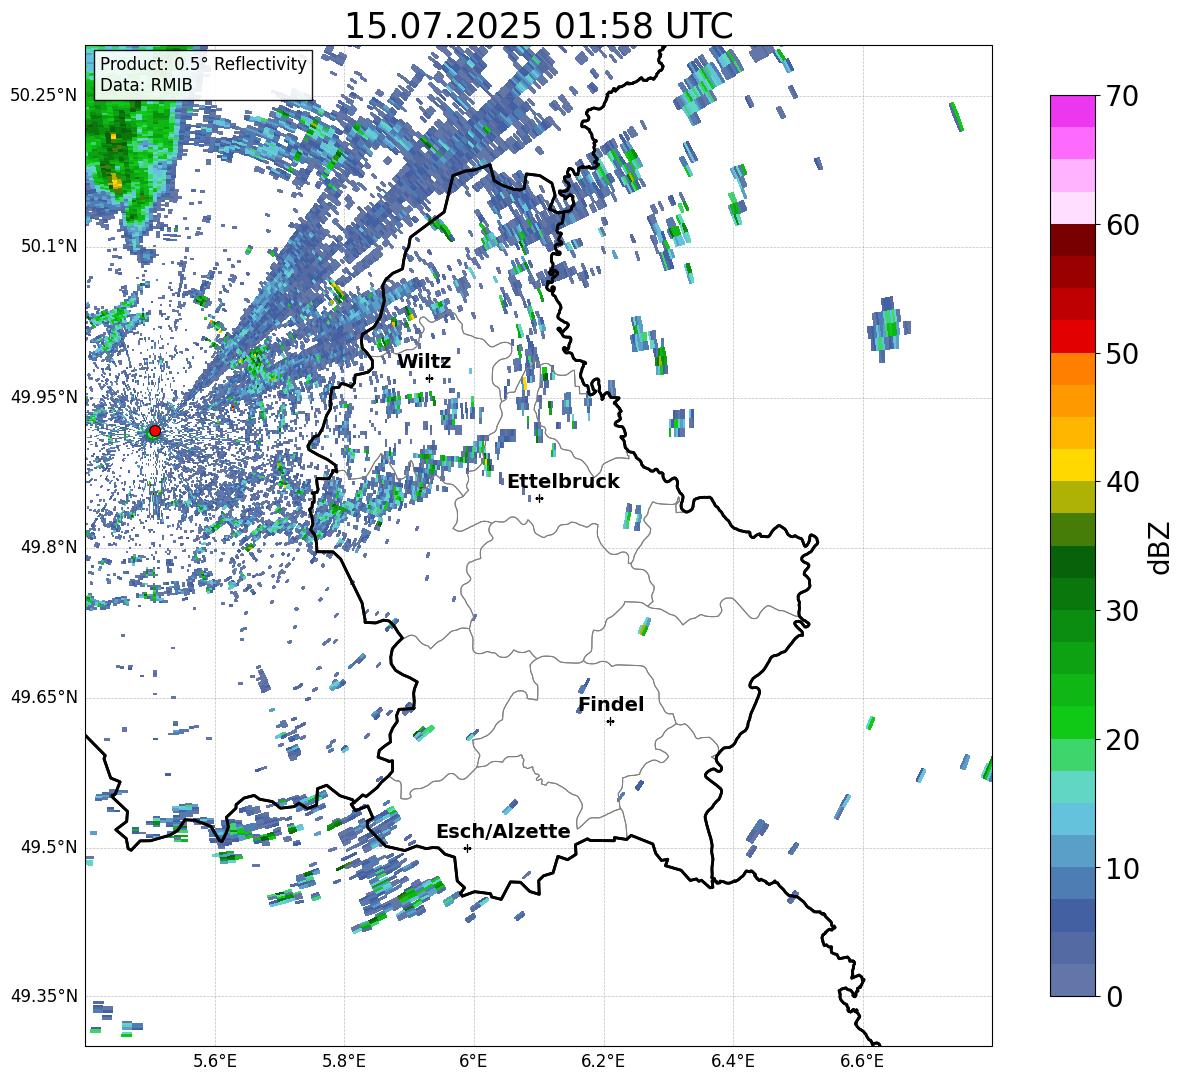Image resolution: width=1184 pixels, height=1081 pixels.
Task: Click the Ettelbruck station cross marker
Action: (x=539, y=498)
